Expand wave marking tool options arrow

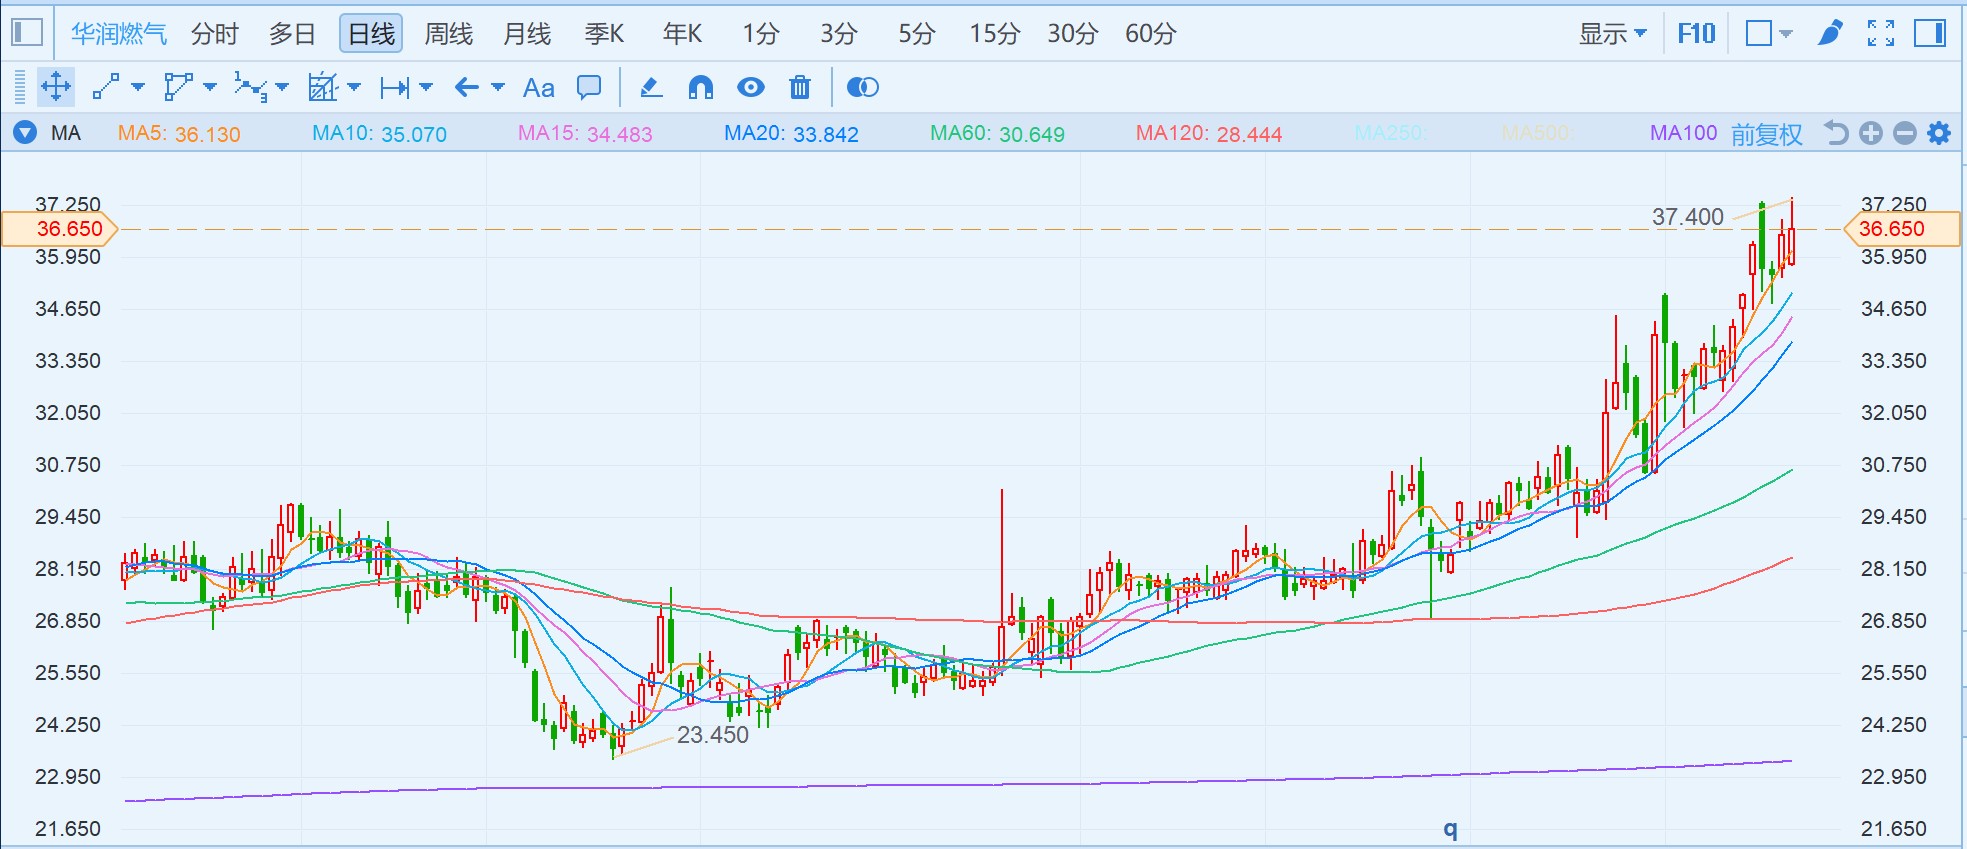pos(282,87)
